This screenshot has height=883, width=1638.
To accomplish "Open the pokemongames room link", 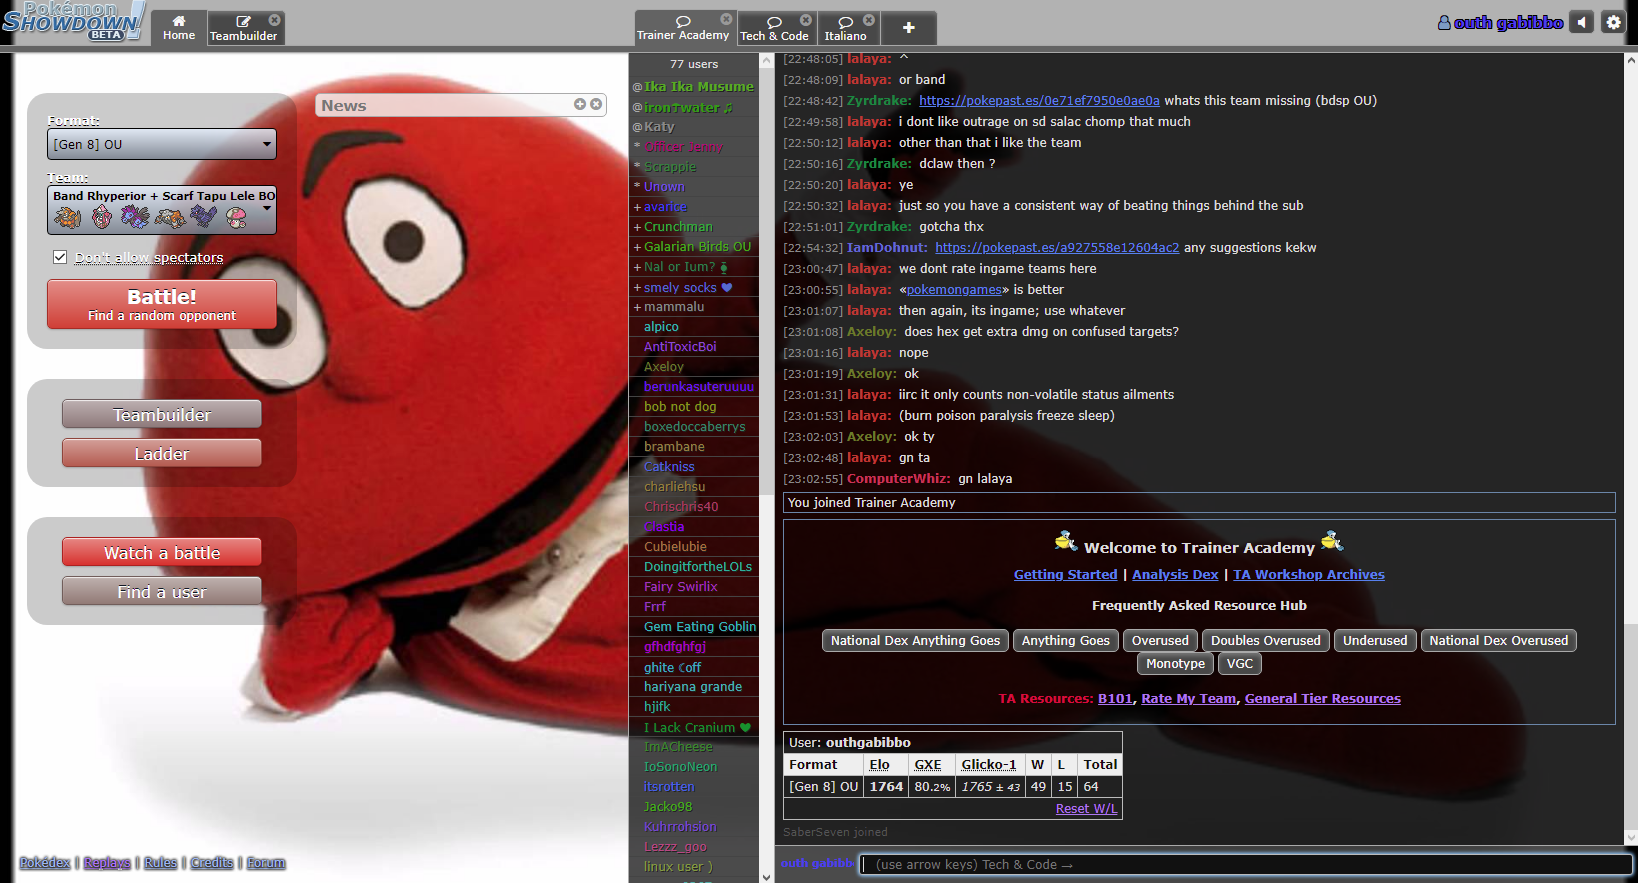I will click(x=954, y=289).
